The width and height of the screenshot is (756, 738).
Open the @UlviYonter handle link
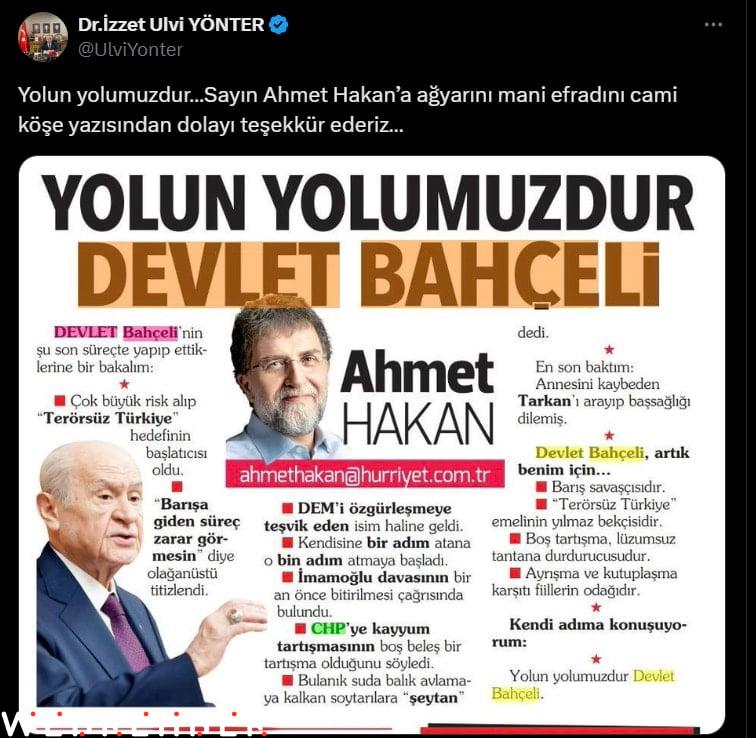(130, 50)
